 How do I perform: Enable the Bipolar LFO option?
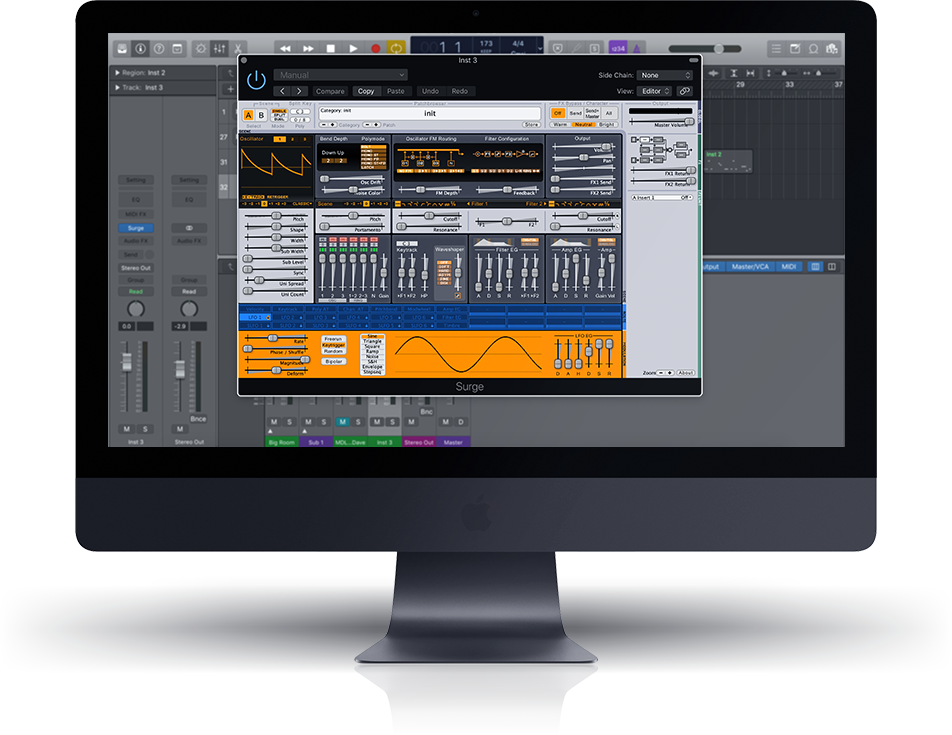tap(333, 361)
